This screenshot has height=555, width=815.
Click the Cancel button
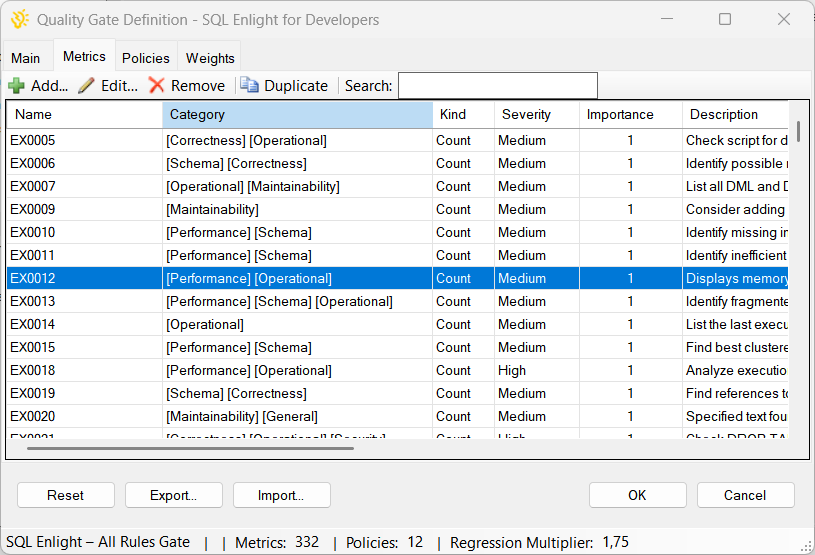(x=745, y=495)
